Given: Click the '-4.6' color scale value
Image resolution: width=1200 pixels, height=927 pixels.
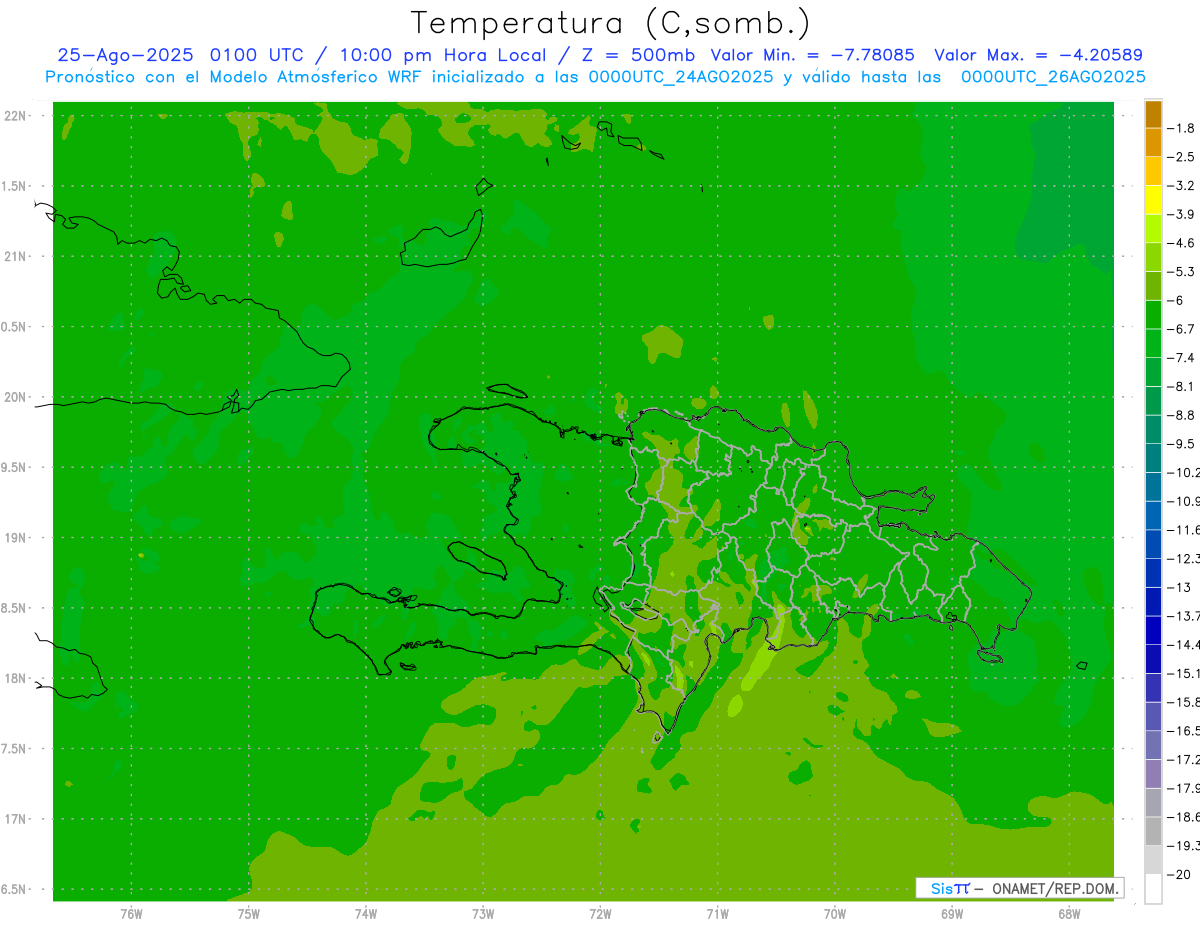Looking at the screenshot, I should point(1181,243).
